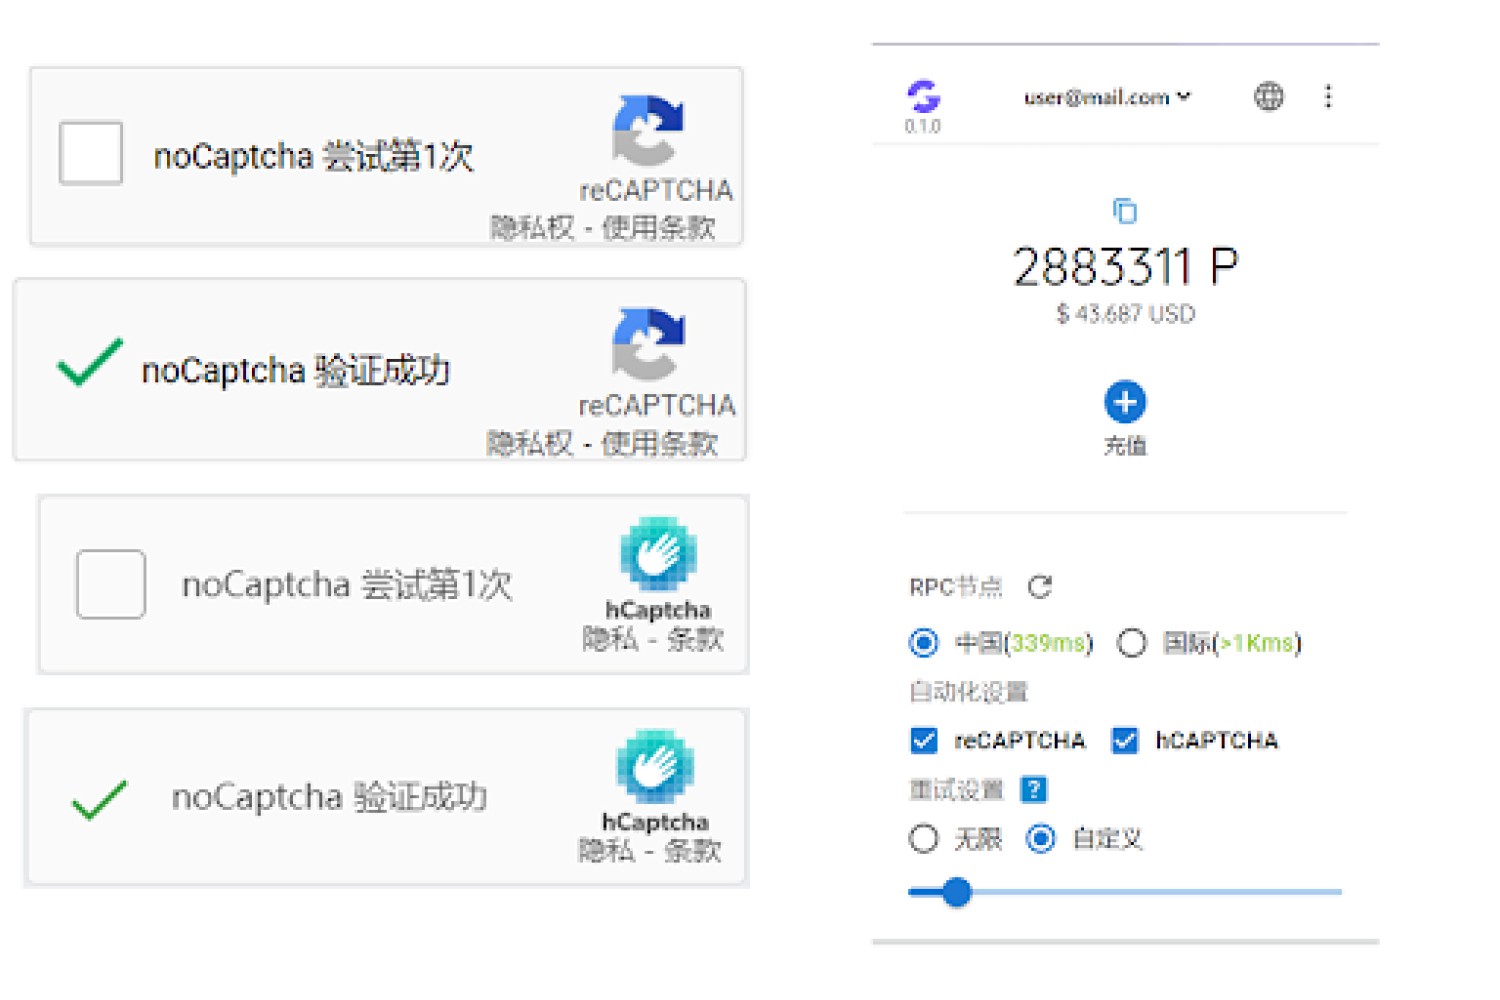Open the language globe icon
Screen dimensions: 1500x1000
(x=1269, y=96)
